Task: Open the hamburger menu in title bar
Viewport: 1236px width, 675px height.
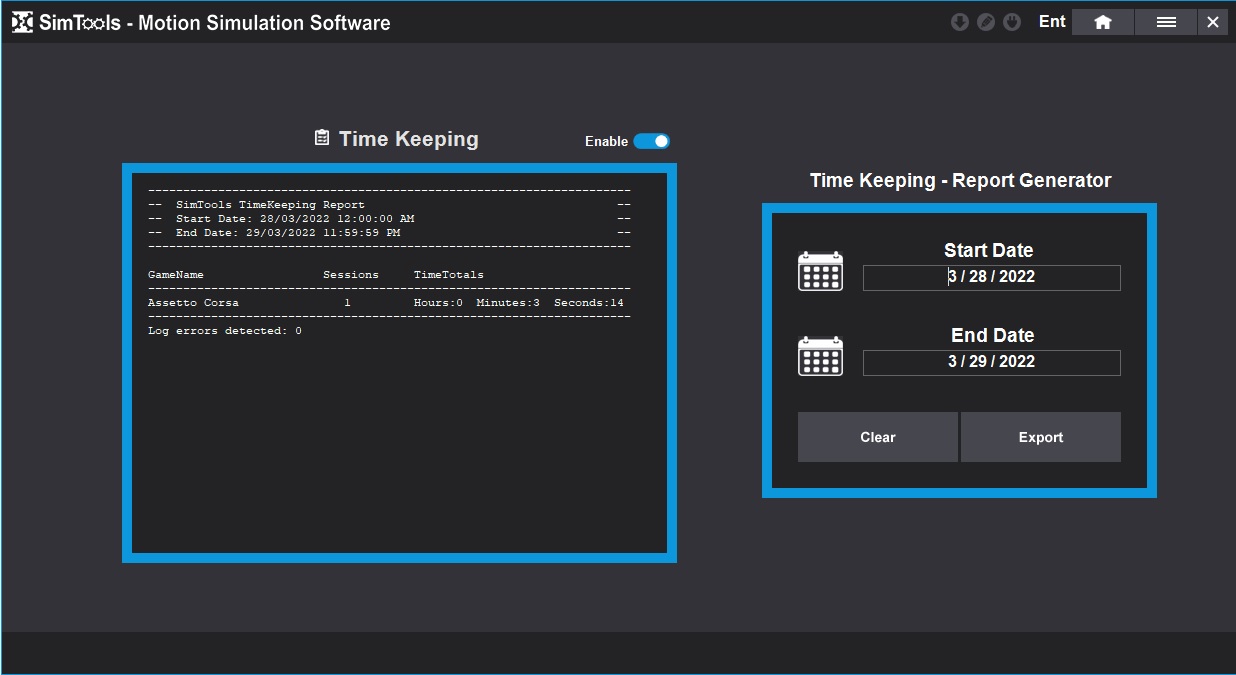Action: 1166,22
